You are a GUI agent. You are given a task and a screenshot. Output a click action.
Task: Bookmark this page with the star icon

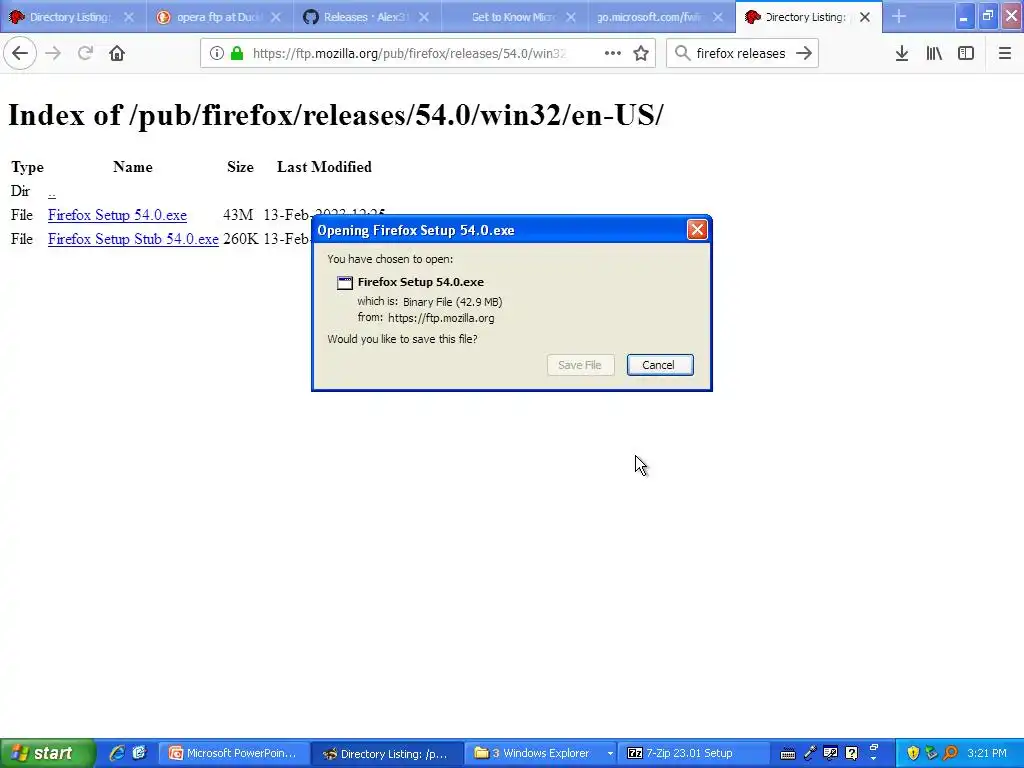(x=641, y=53)
